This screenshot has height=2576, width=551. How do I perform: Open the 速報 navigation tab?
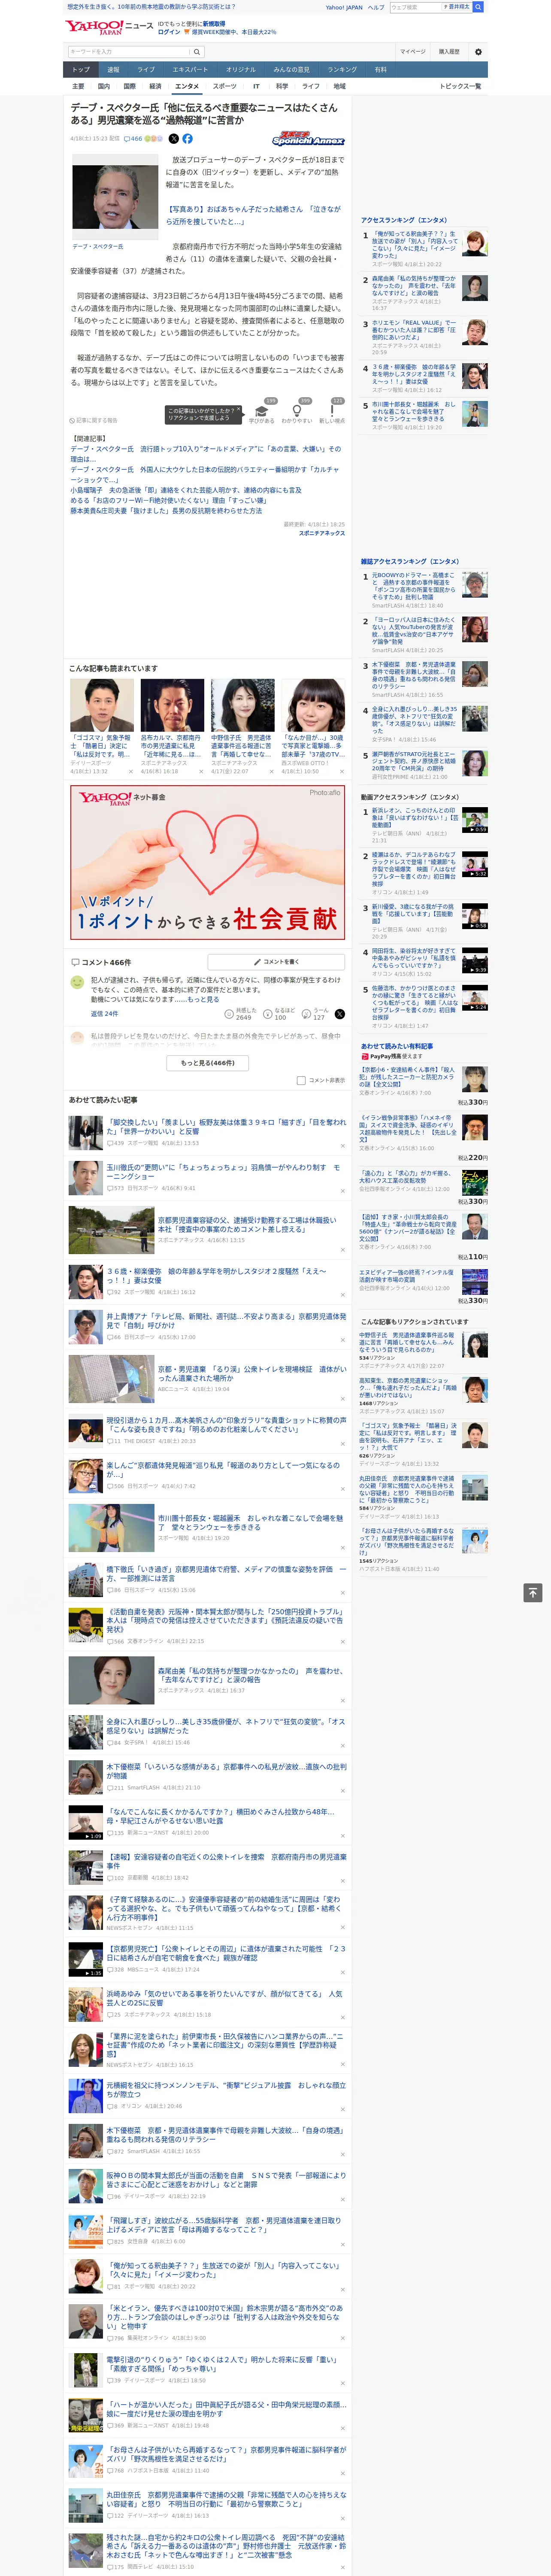click(x=113, y=70)
